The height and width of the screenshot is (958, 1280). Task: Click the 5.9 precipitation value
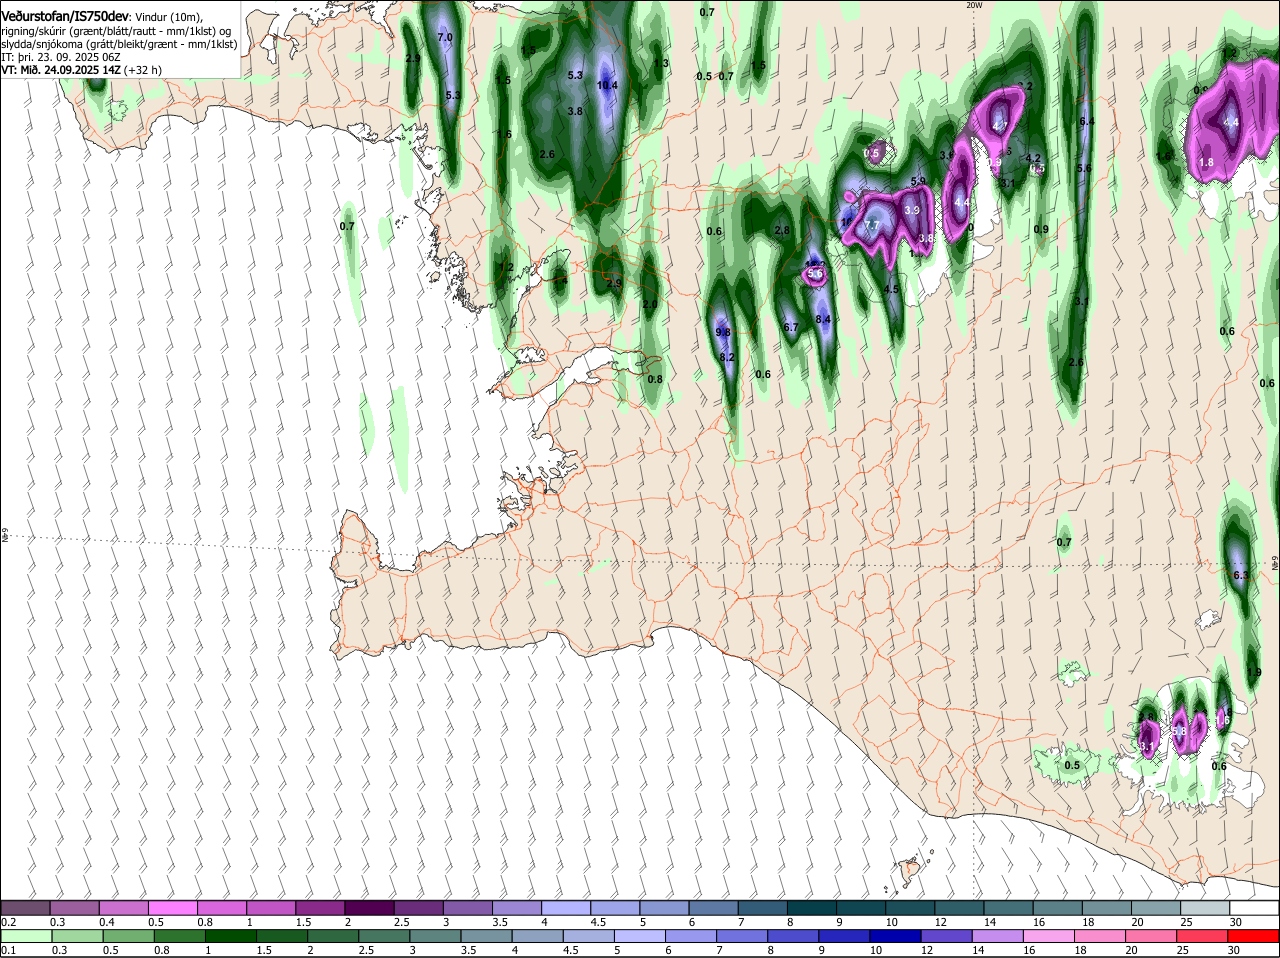[x=919, y=181]
